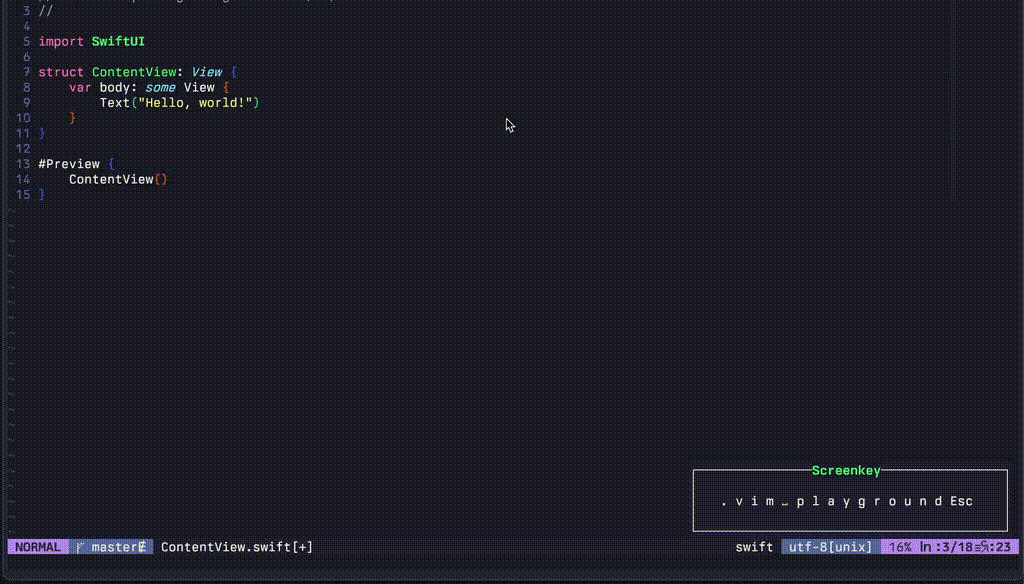Click "Esc" in the Screenkey overlay
This screenshot has width=1024, height=584.
[962, 501]
